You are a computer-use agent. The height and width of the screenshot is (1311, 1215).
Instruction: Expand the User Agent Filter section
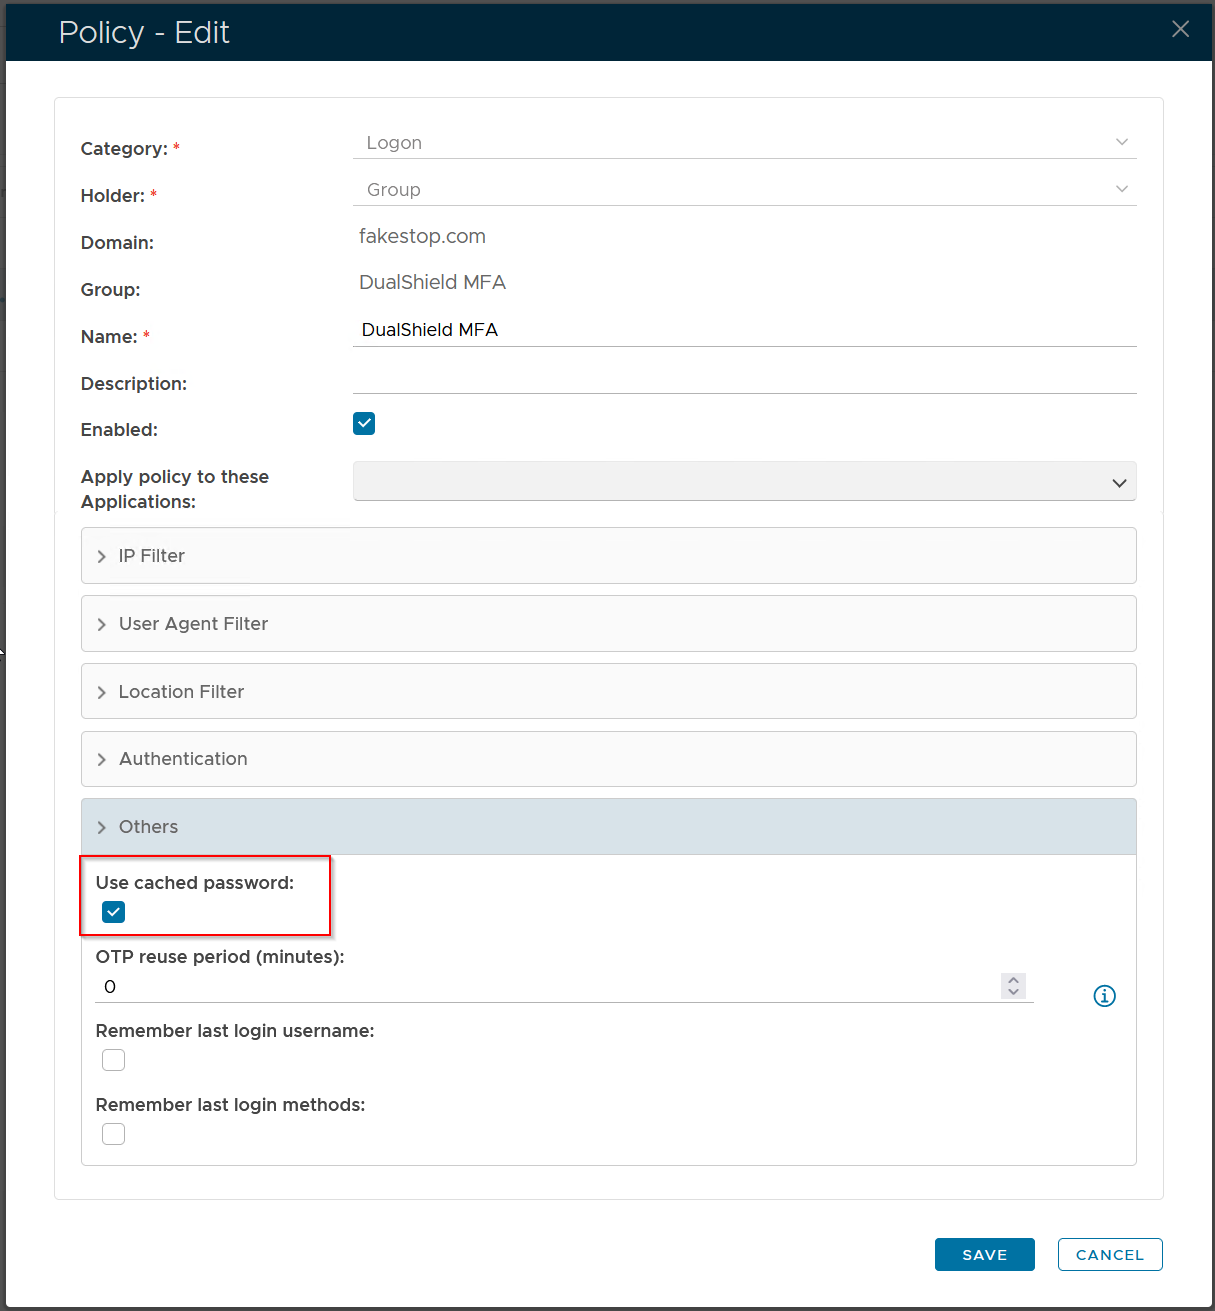[608, 624]
